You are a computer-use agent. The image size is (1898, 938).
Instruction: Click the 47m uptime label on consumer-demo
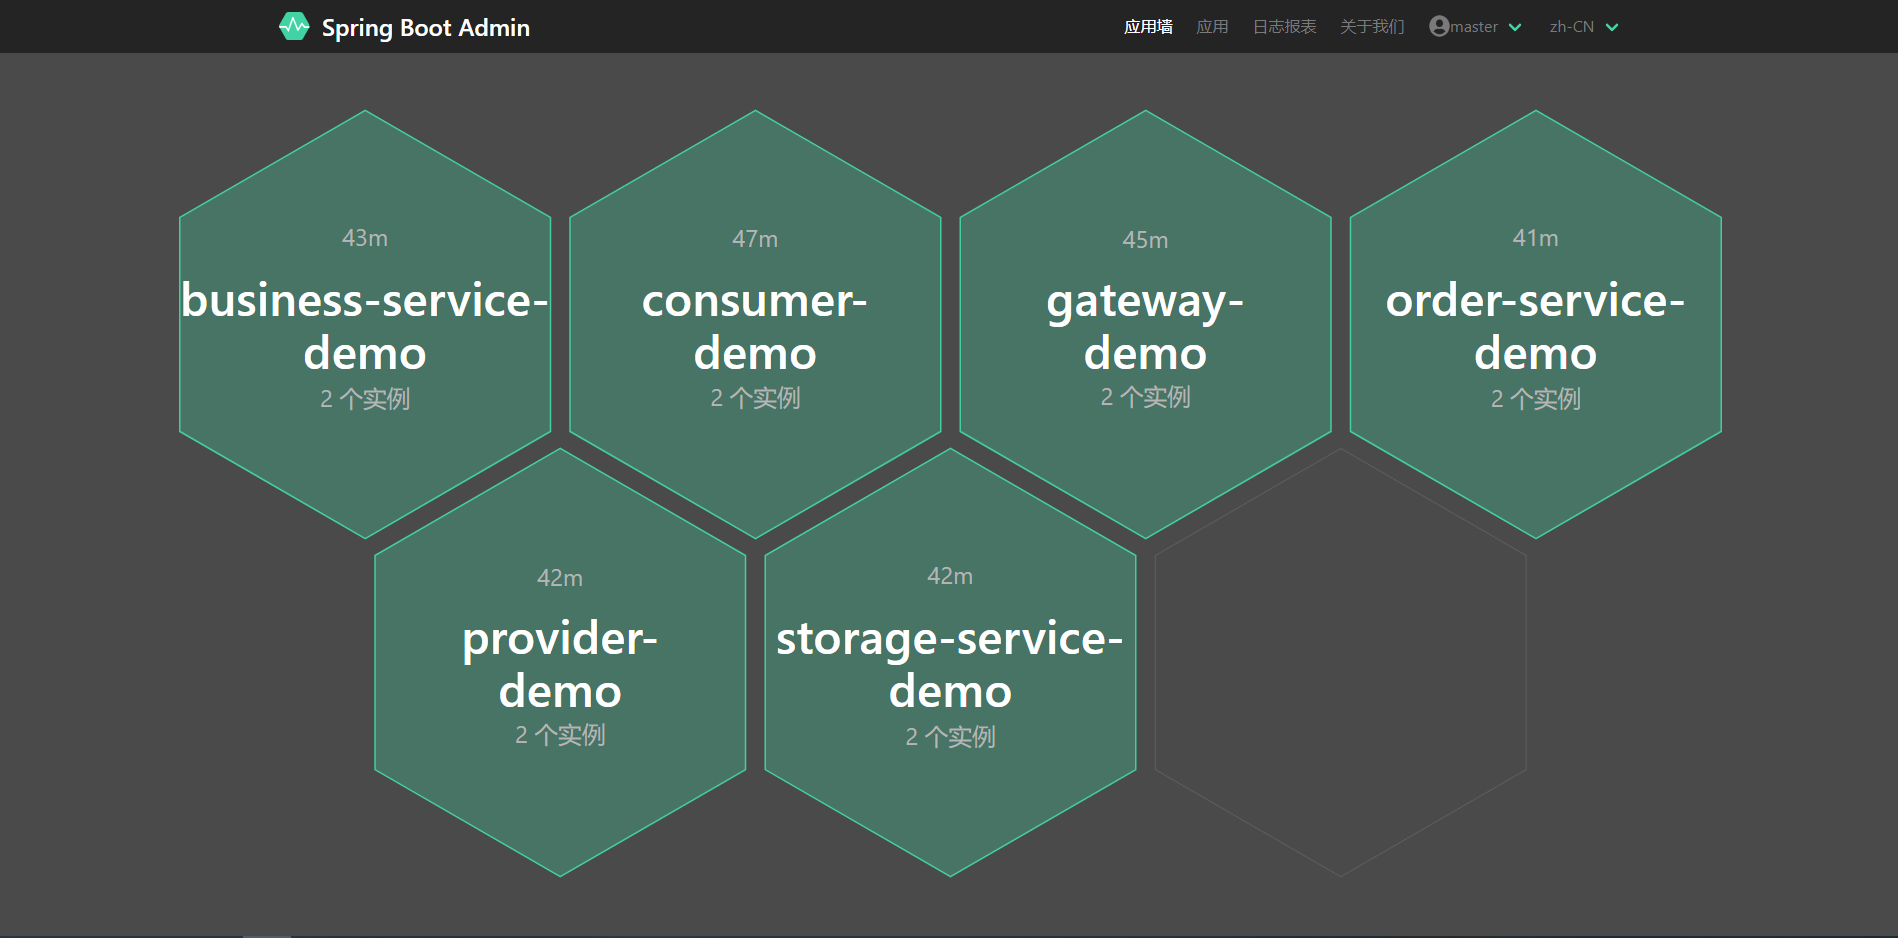point(755,239)
